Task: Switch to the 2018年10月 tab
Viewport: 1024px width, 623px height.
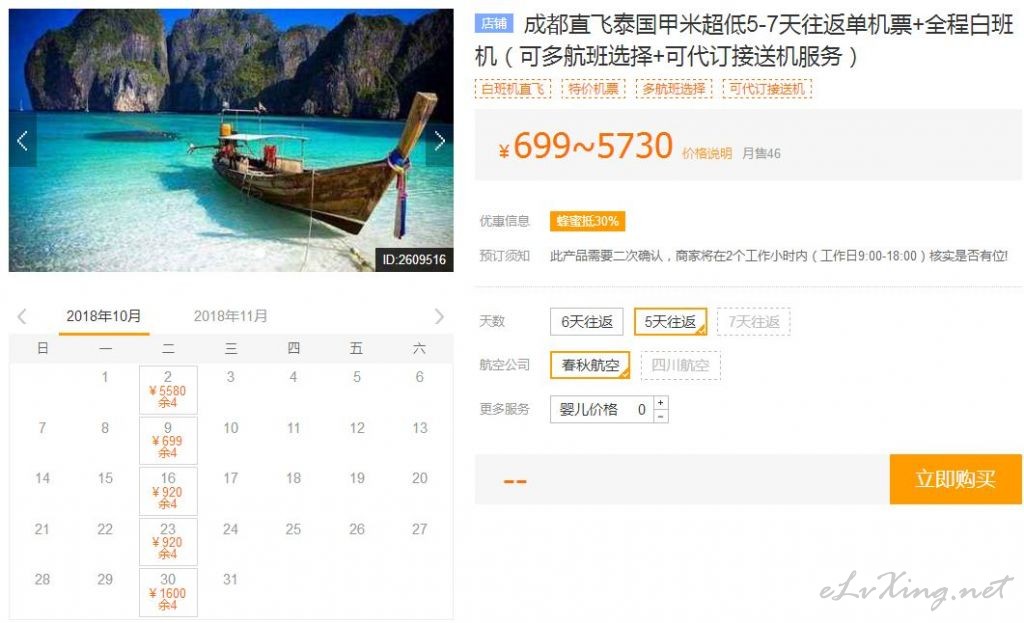Action: tap(104, 316)
